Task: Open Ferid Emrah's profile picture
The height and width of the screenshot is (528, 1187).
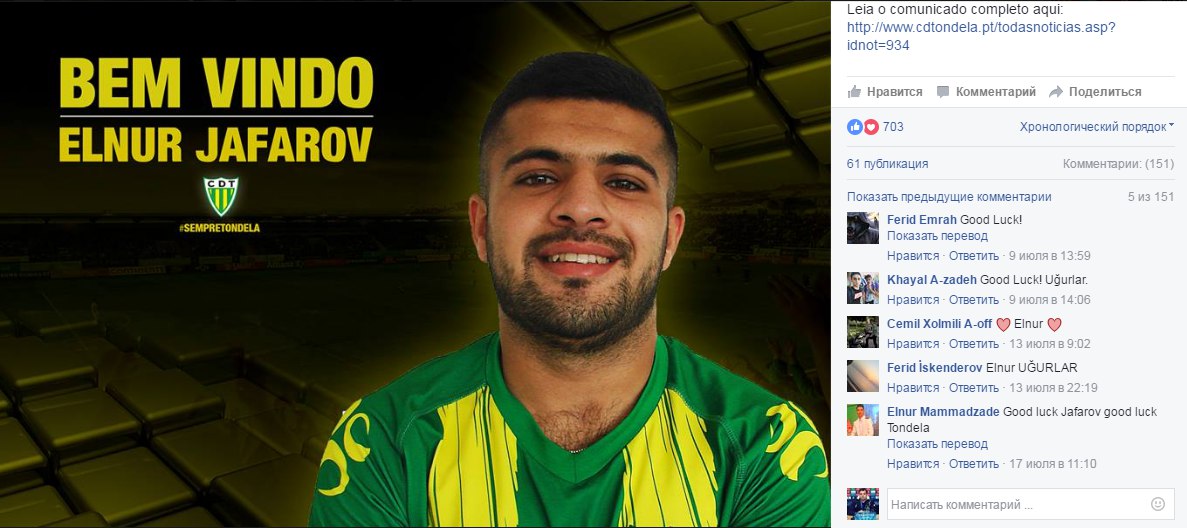Action: (x=863, y=228)
